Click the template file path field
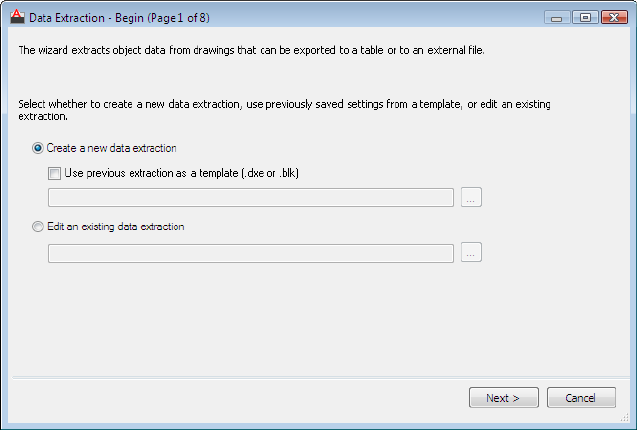 click(x=251, y=197)
